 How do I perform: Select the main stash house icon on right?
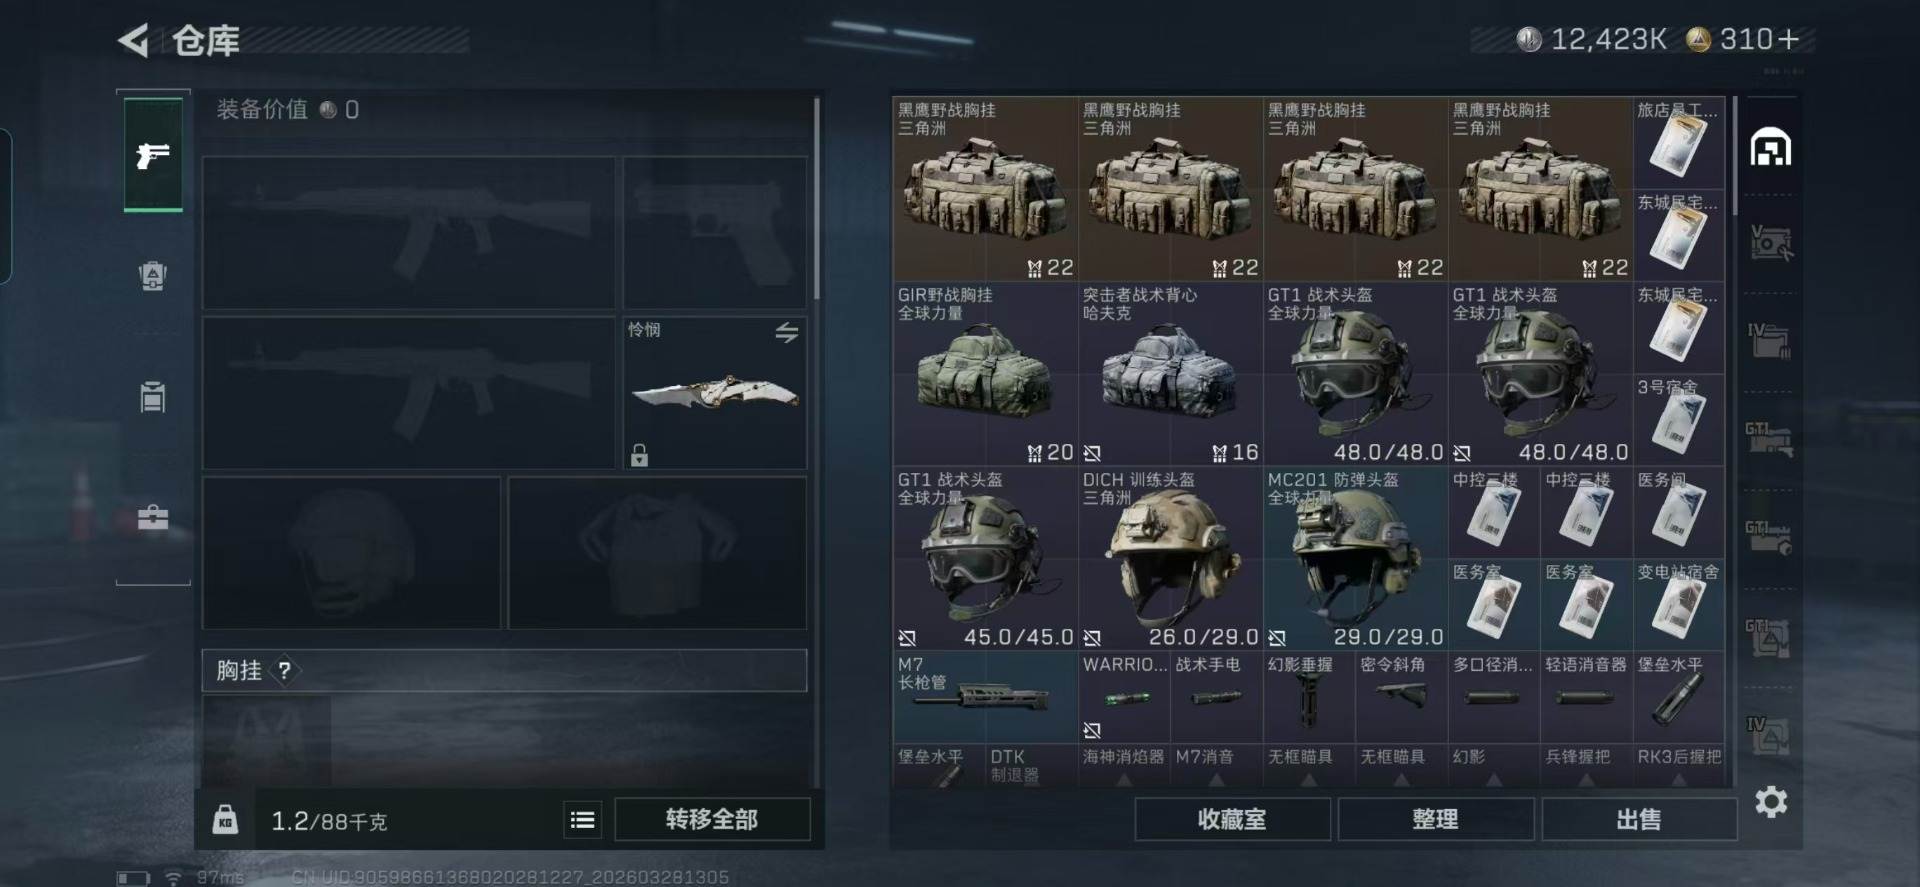point(1770,147)
